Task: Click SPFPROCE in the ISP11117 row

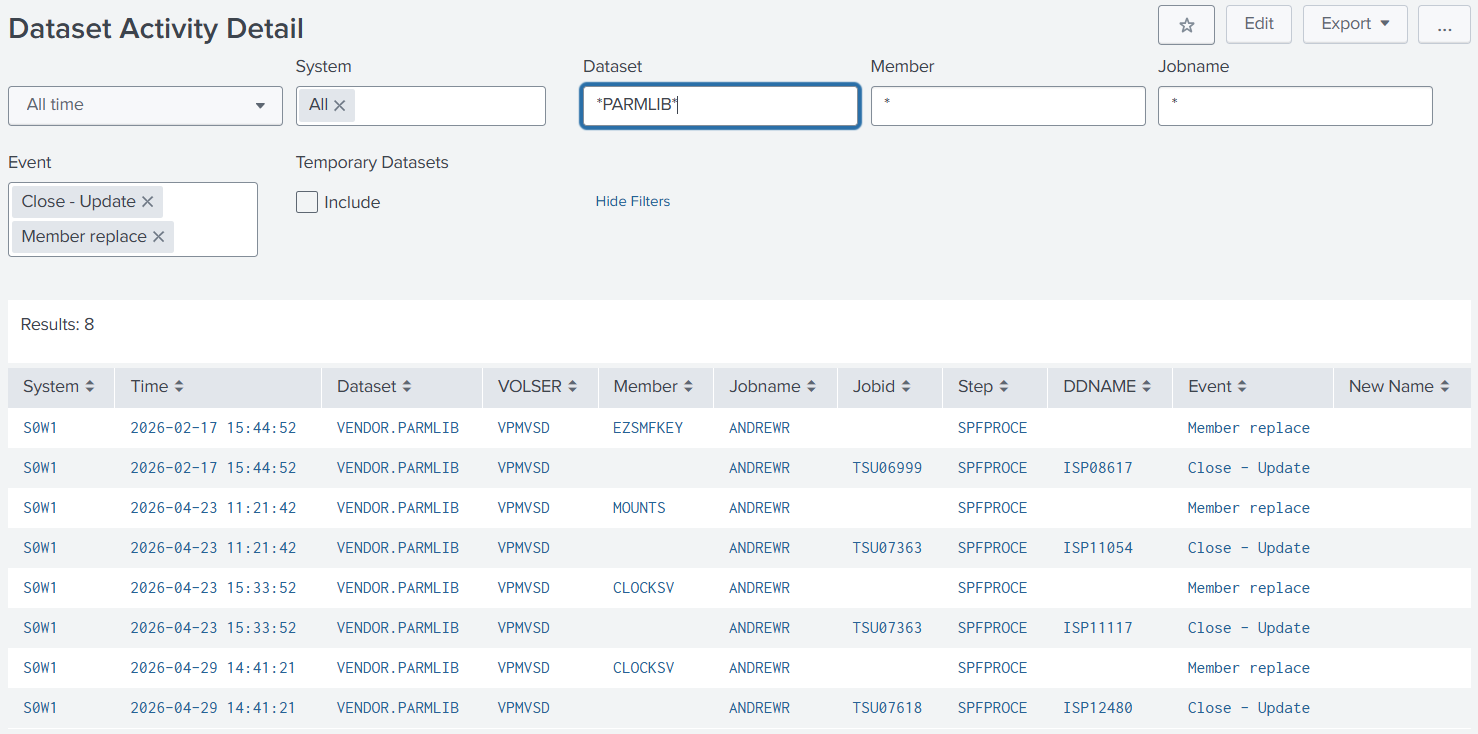Action: click(992, 628)
